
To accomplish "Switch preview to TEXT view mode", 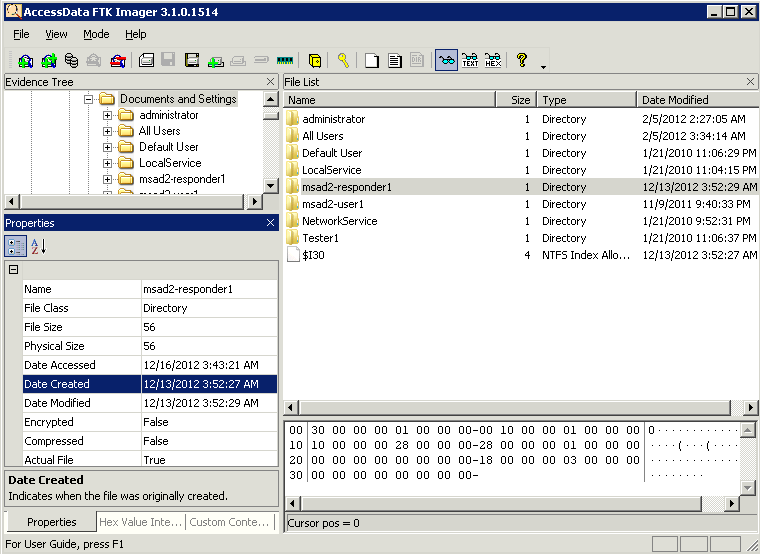I will tap(470, 61).
